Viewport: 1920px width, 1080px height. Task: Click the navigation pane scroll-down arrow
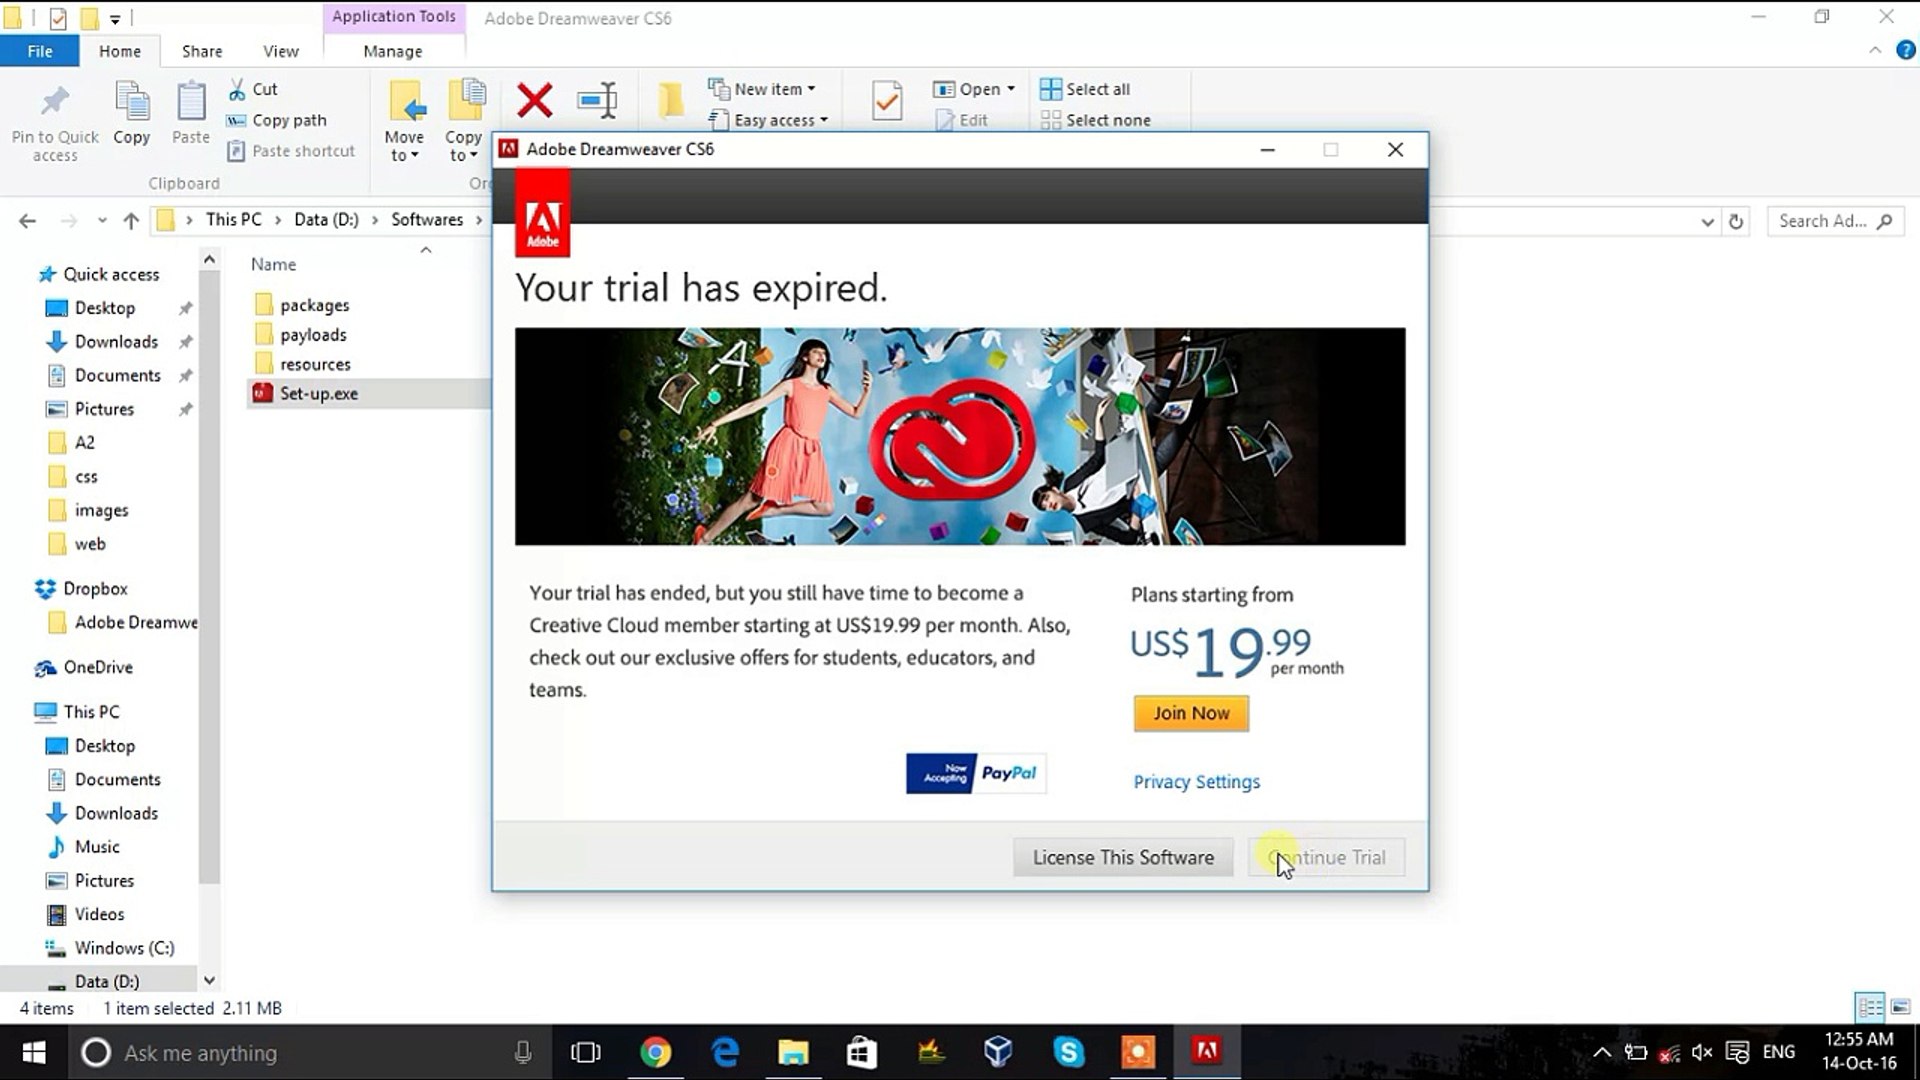(x=209, y=981)
